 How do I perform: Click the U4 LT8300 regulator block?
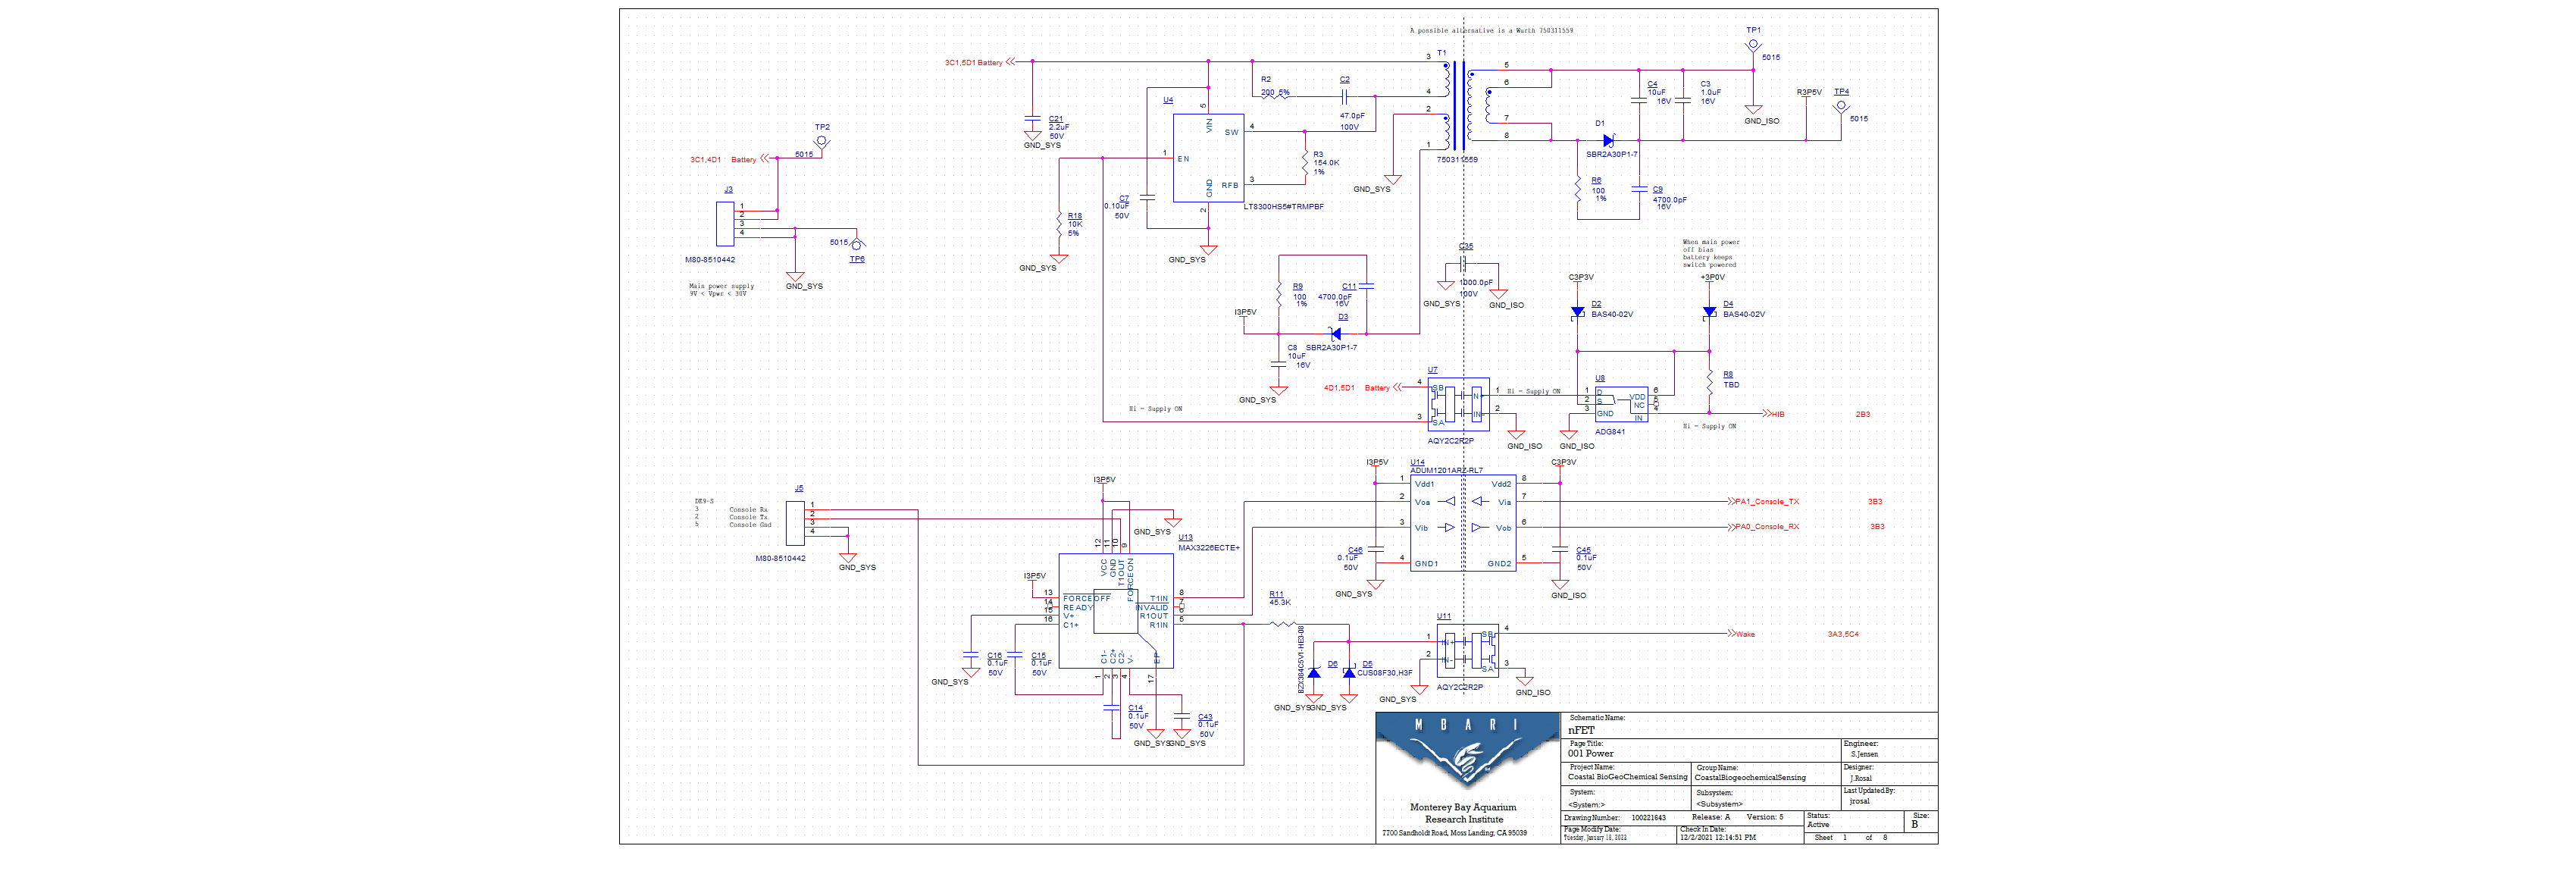[x=1208, y=158]
